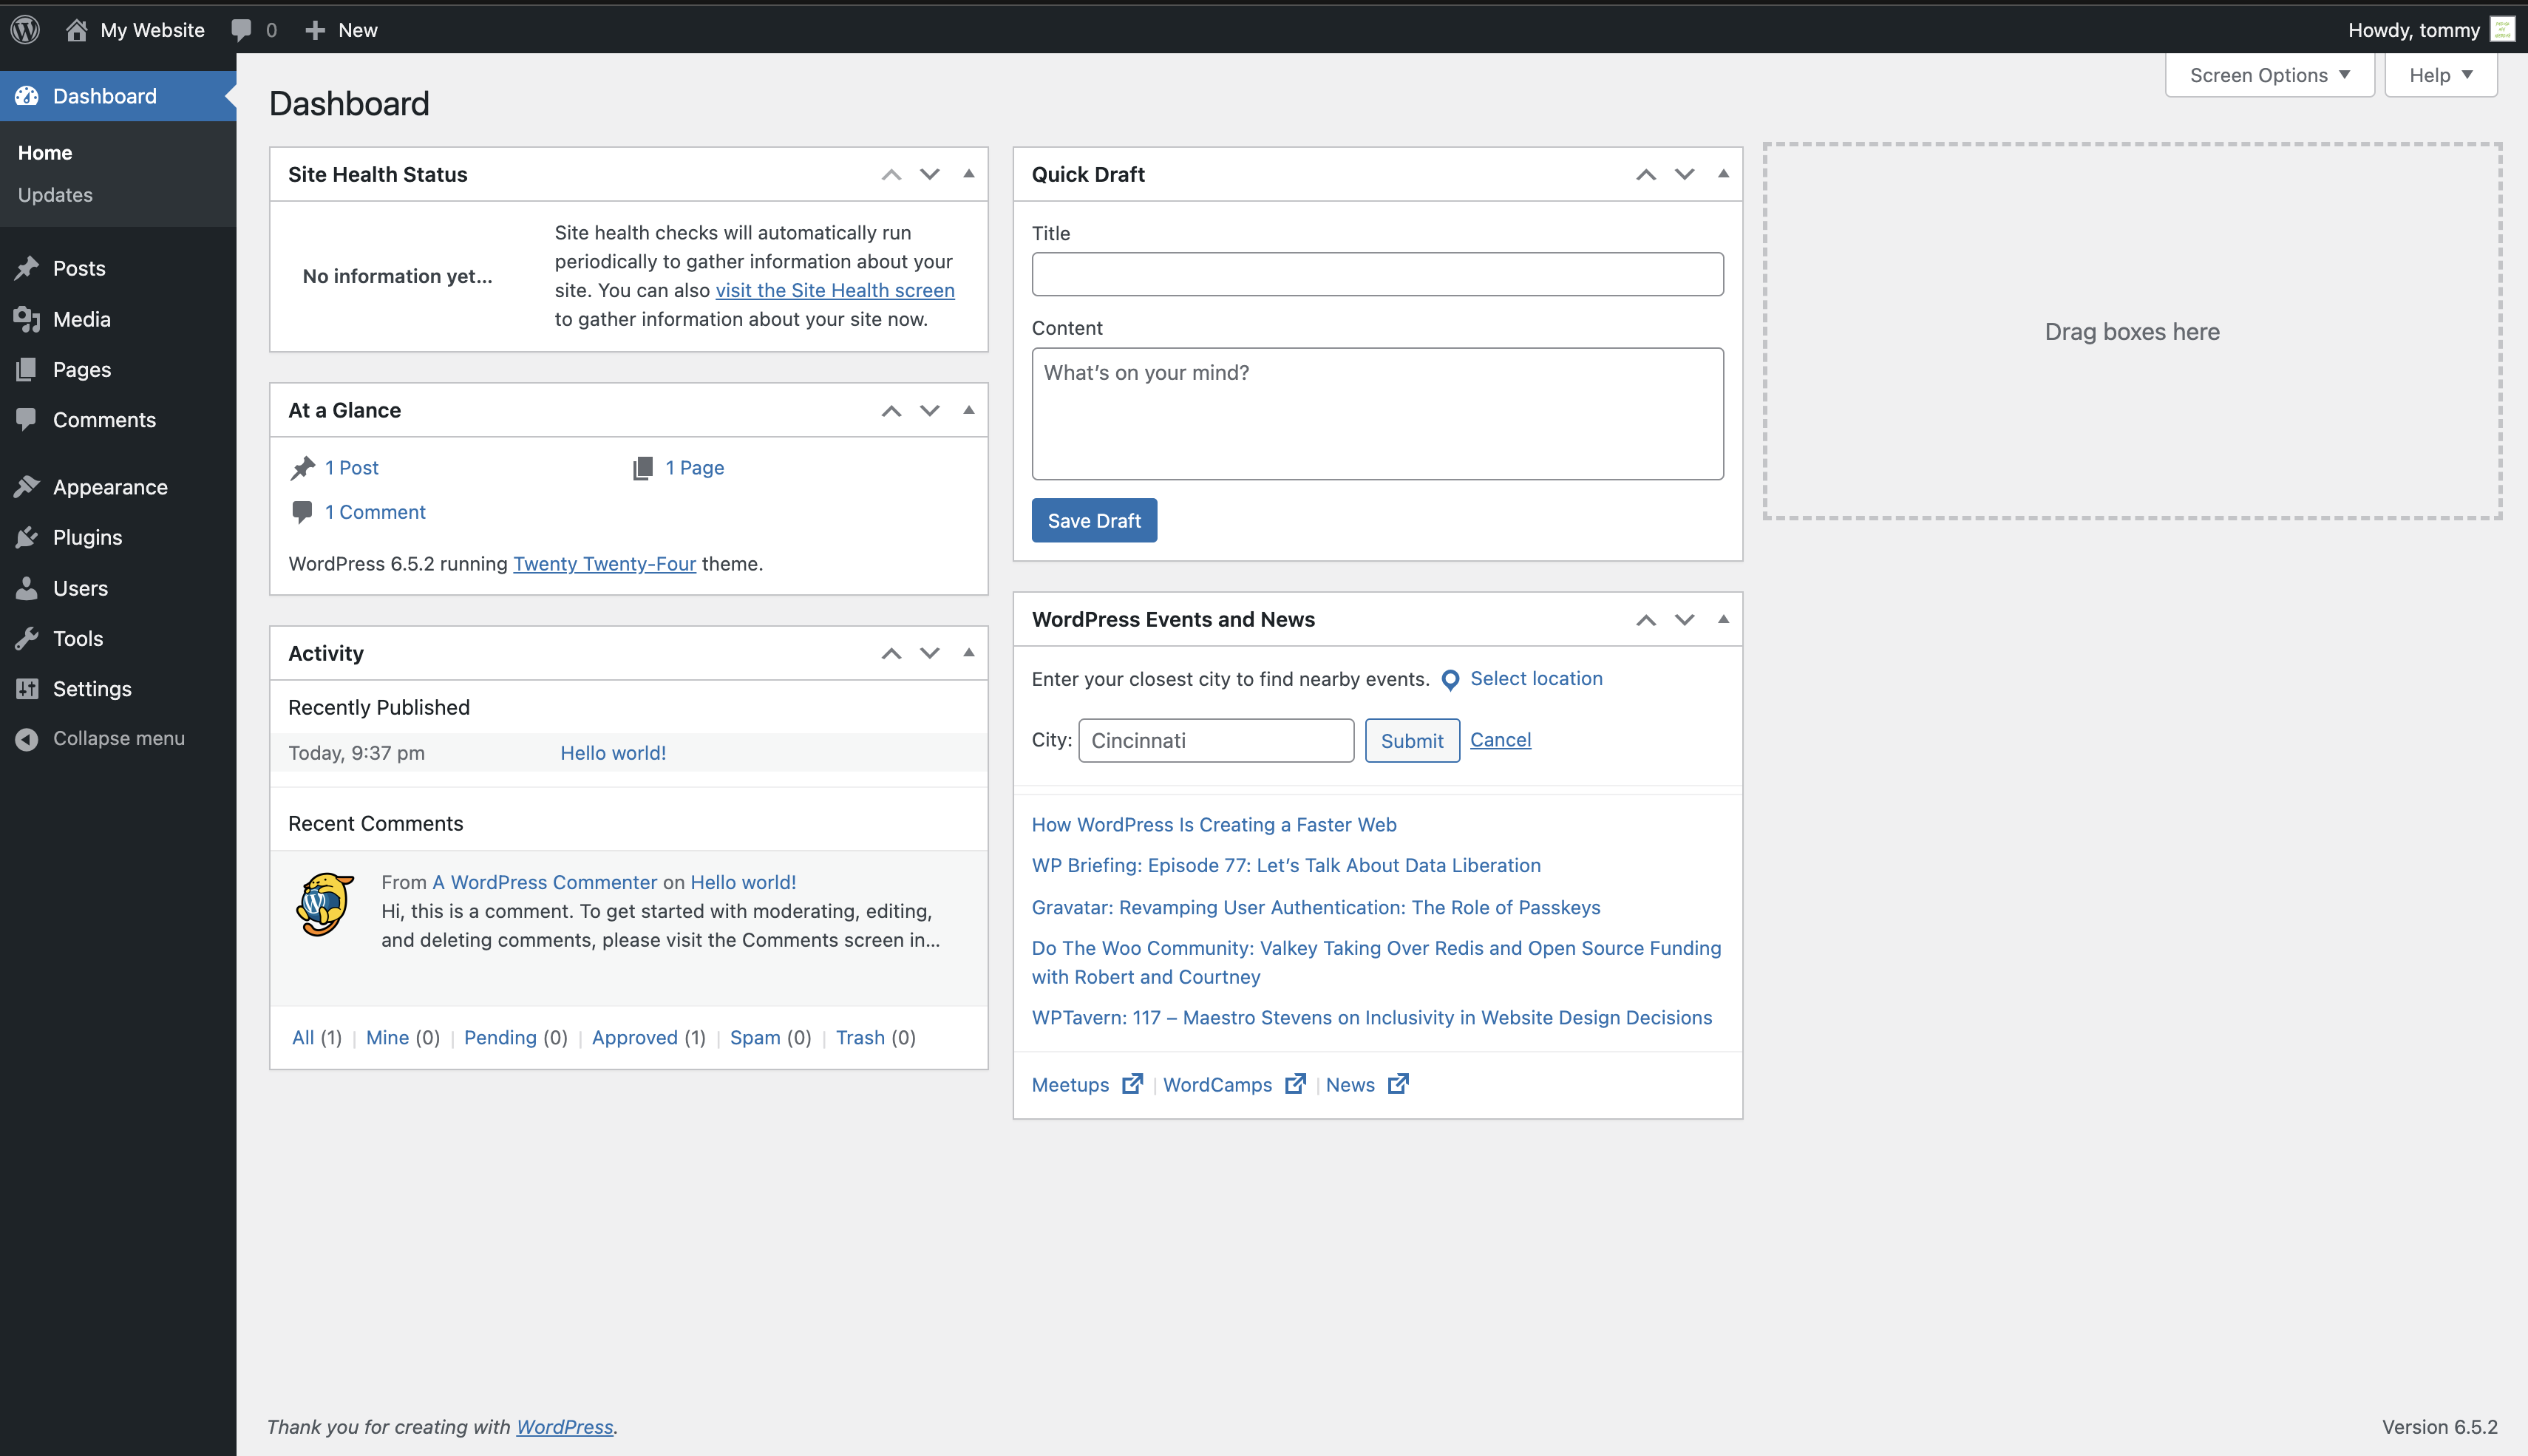Open the Twenty Twenty-Four theme link
Image resolution: width=2528 pixels, height=1456 pixels.
[x=604, y=564]
